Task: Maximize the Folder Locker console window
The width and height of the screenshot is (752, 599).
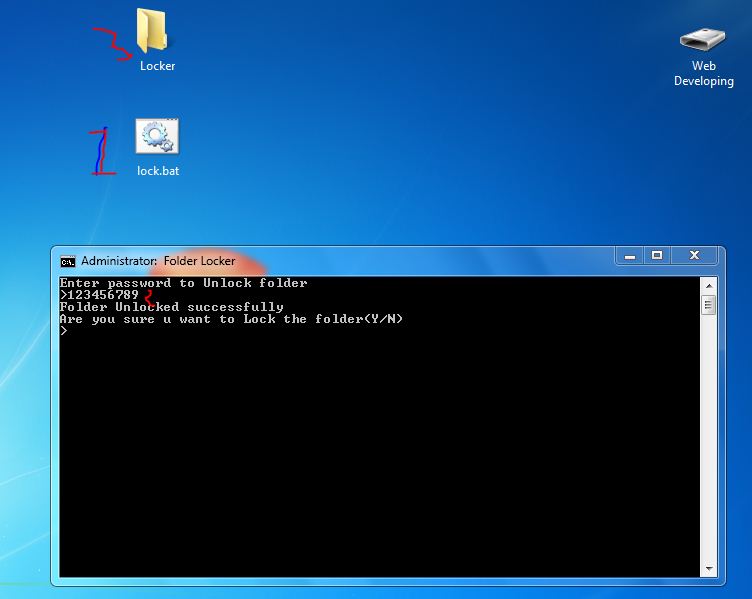Action: (x=657, y=256)
